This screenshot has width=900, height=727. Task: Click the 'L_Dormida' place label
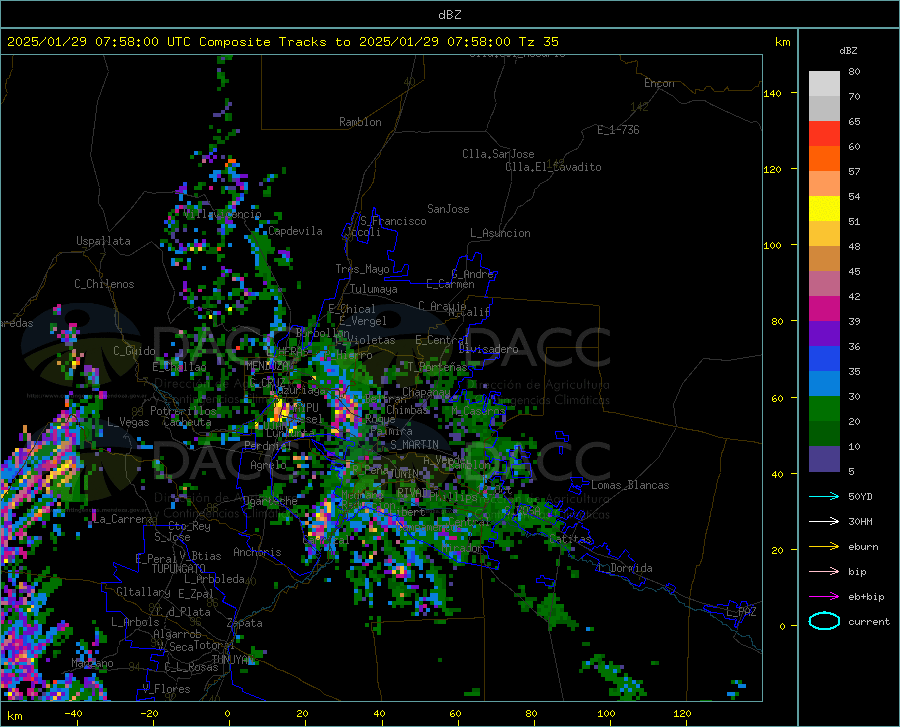pos(624,568)
